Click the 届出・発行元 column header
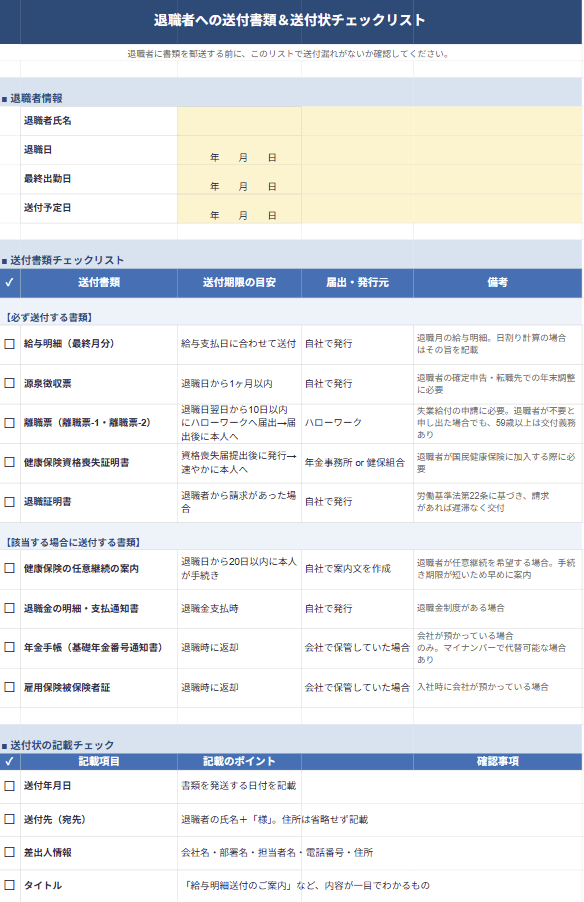Viewport: 584px width, 902px height. click(x=357, y=282)
